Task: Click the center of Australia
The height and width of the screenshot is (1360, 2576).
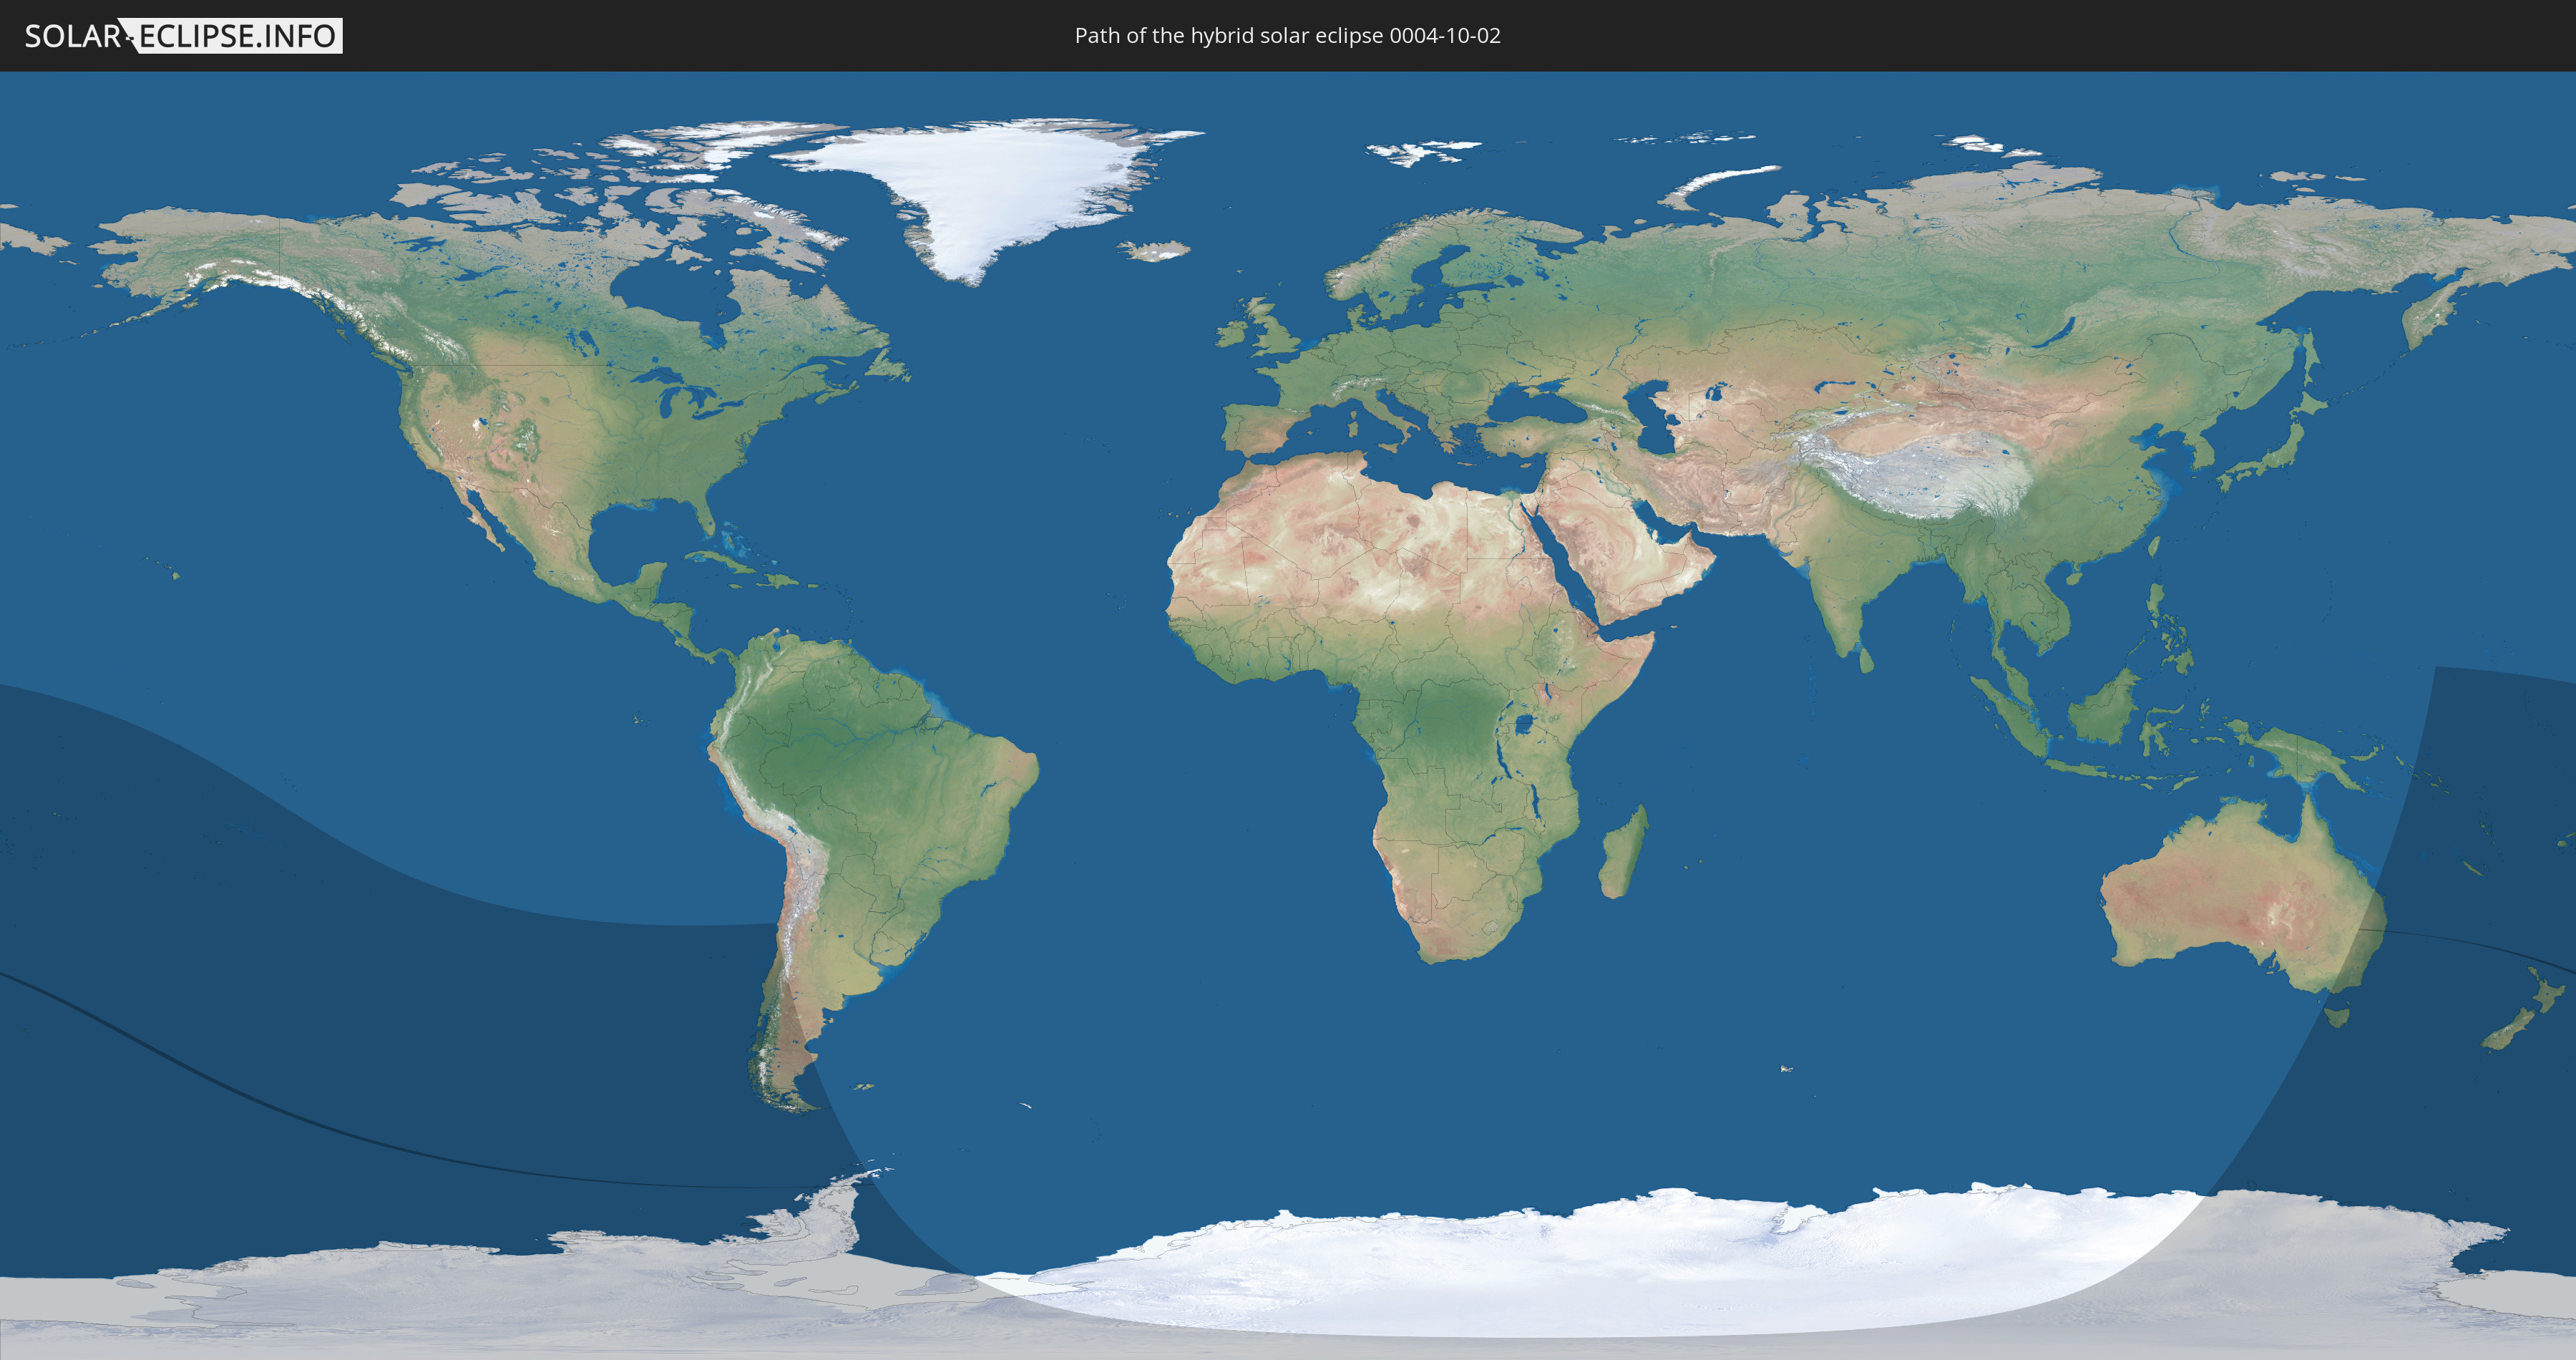Action: (2245, 895)
